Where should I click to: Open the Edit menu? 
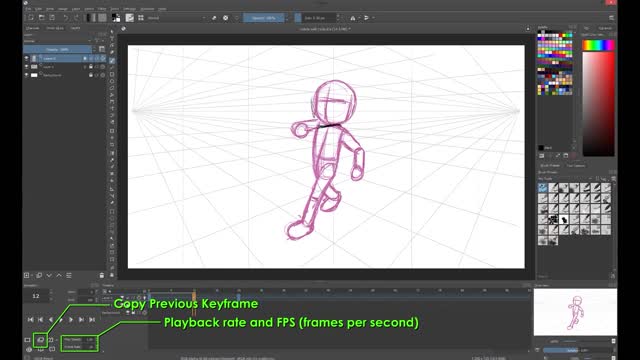coord(38,9)
